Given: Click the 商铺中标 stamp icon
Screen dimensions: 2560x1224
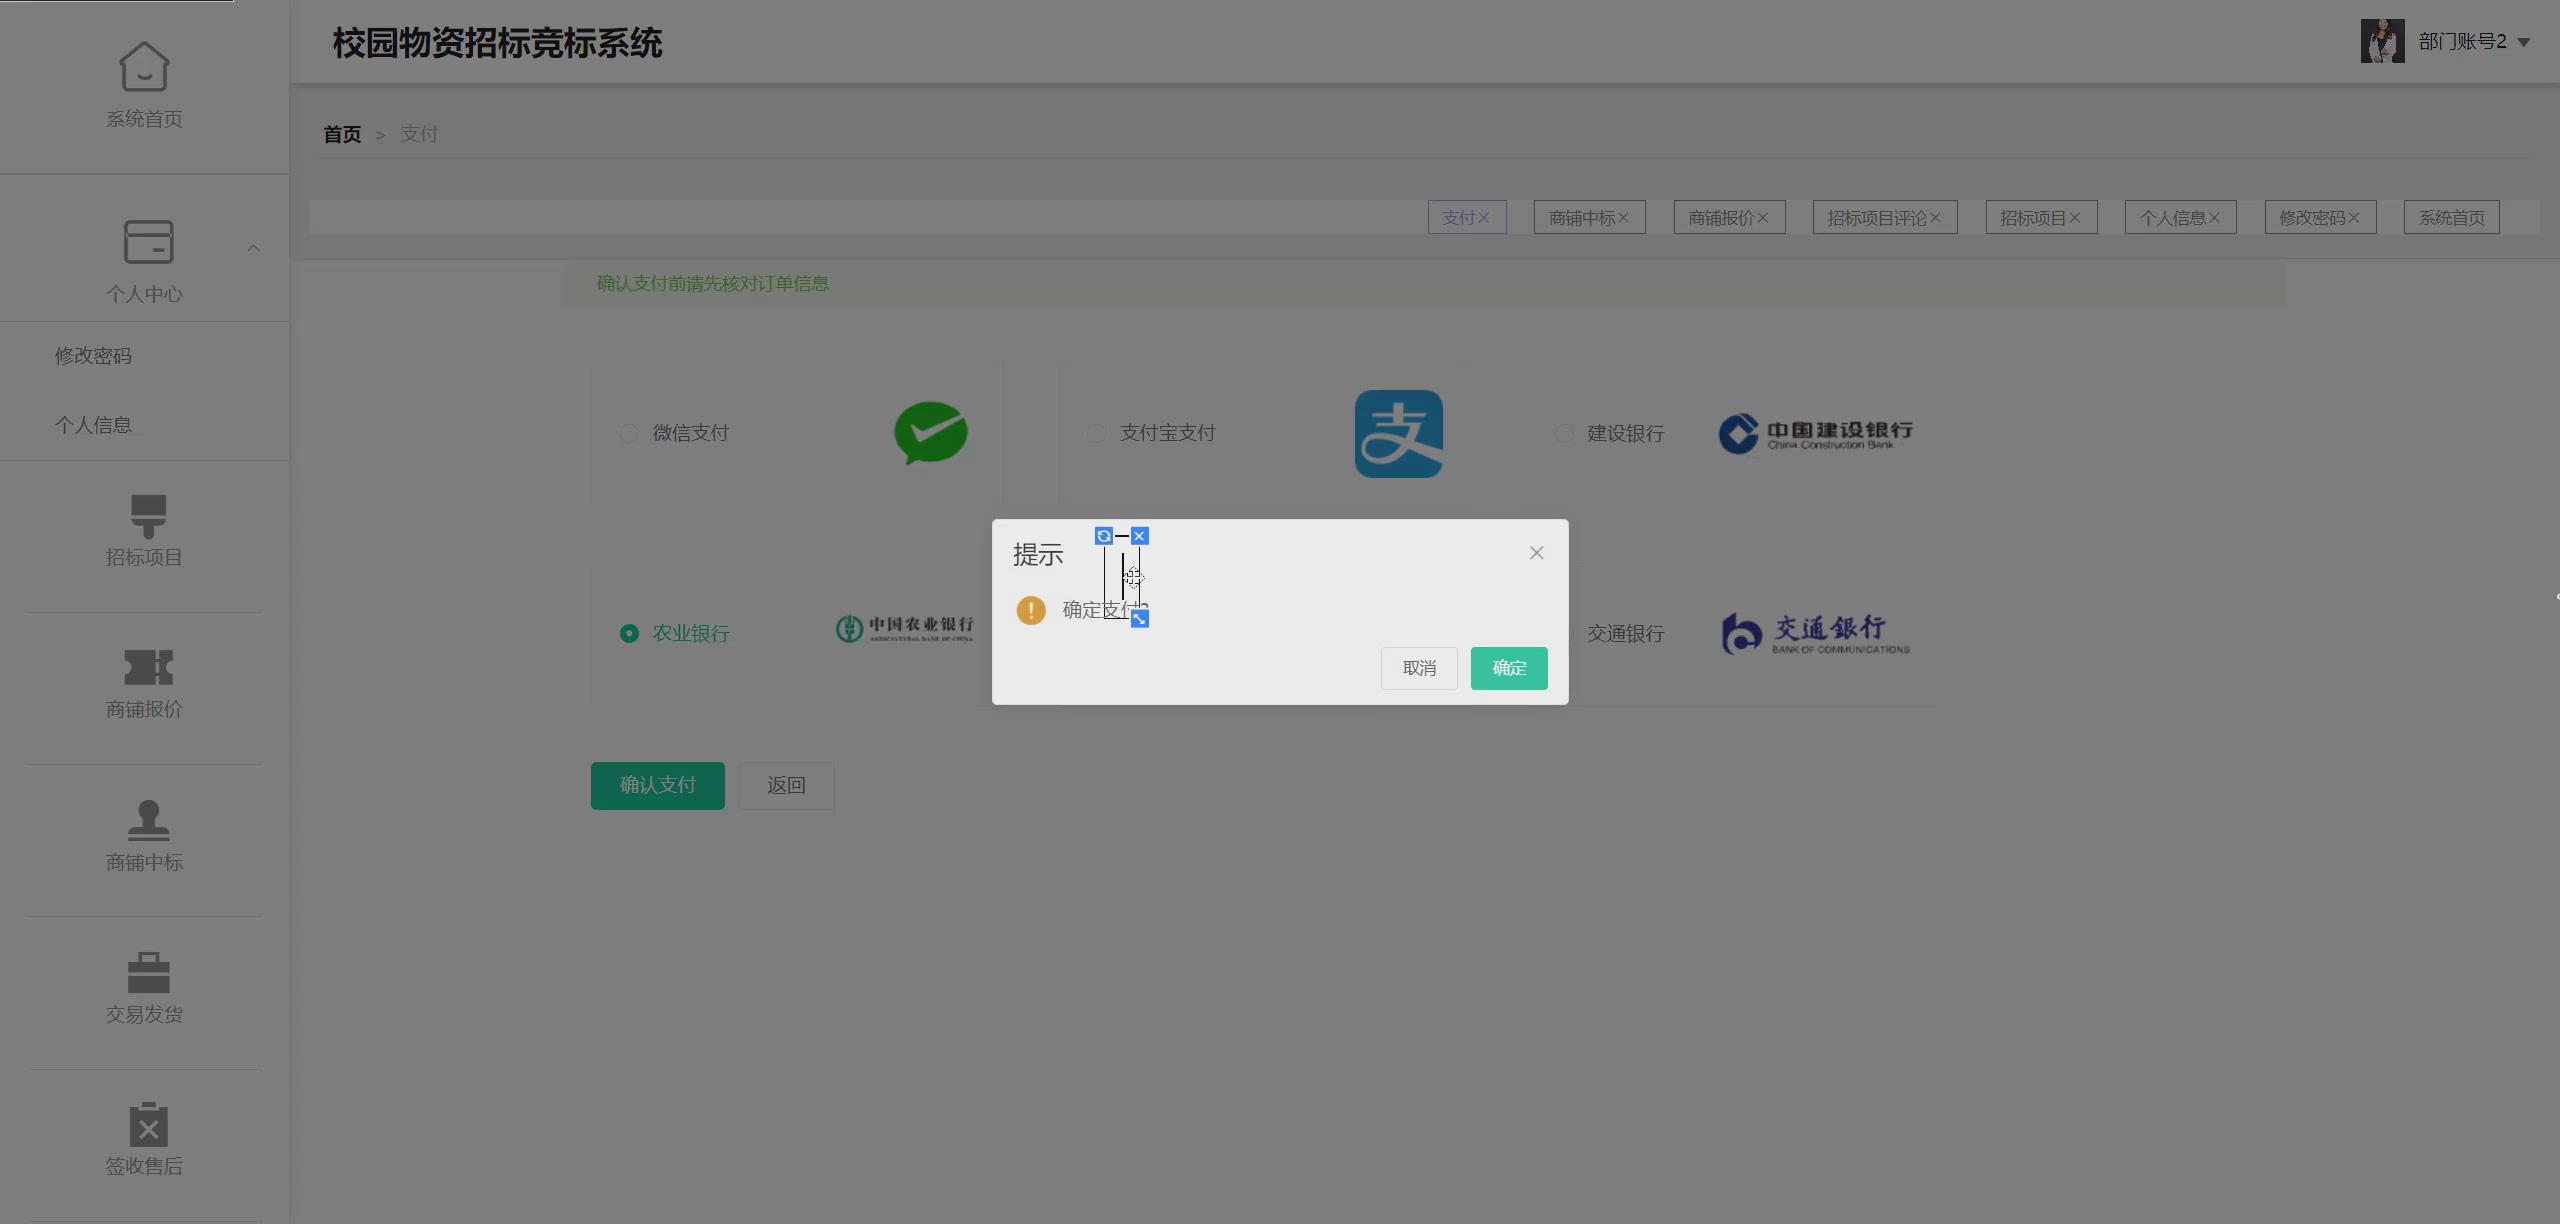Looking at the screenshot, I should coord(147,820).
